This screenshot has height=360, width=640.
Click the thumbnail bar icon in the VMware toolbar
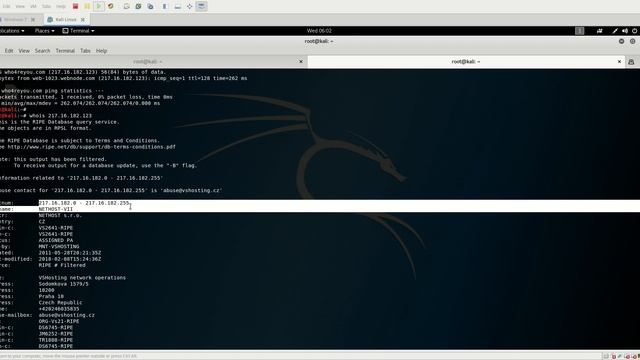pos(177,6)
